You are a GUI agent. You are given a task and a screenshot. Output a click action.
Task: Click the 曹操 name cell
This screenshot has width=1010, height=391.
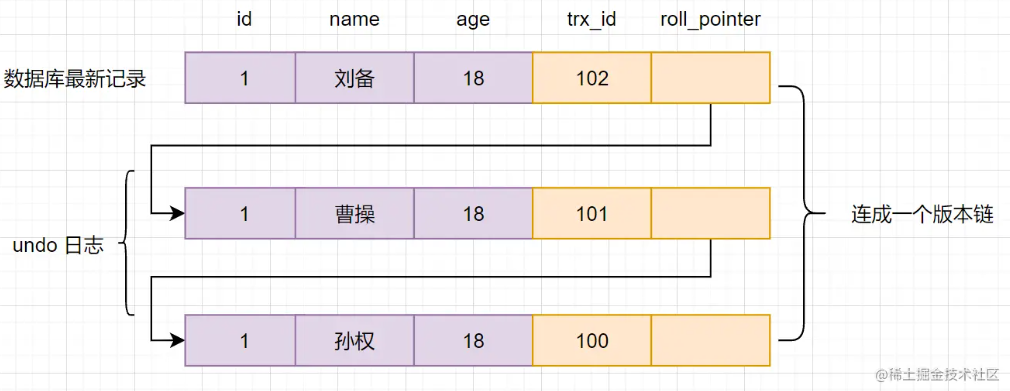pos(354,213)
